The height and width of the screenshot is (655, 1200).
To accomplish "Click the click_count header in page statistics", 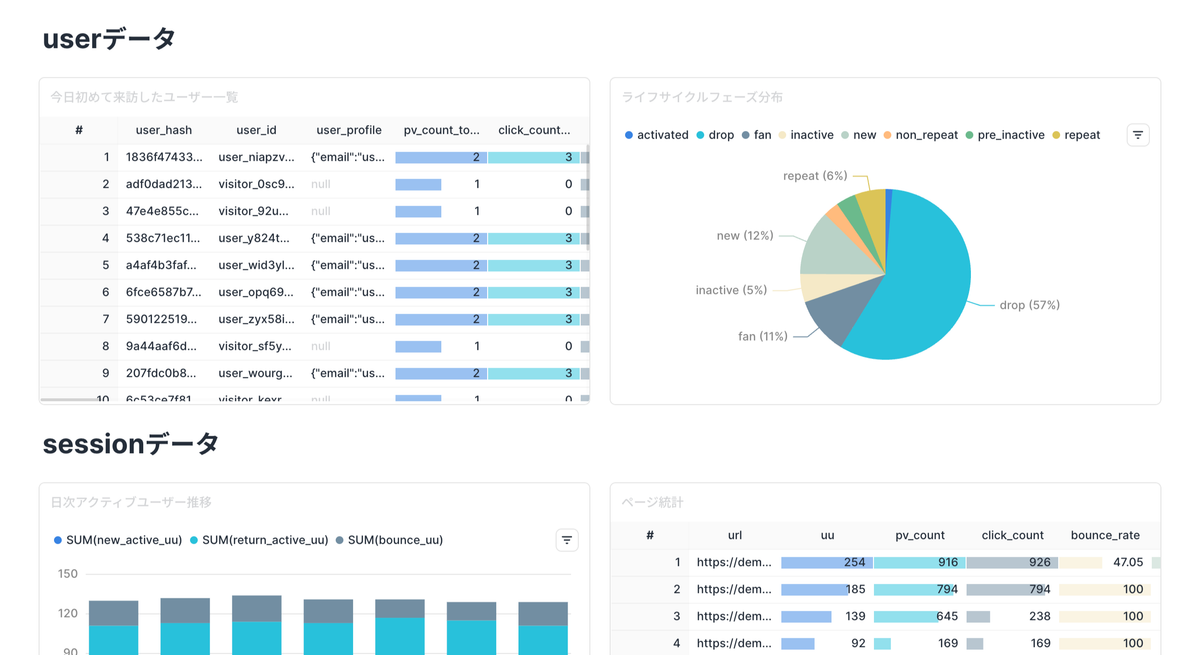I will [1012, 535].
